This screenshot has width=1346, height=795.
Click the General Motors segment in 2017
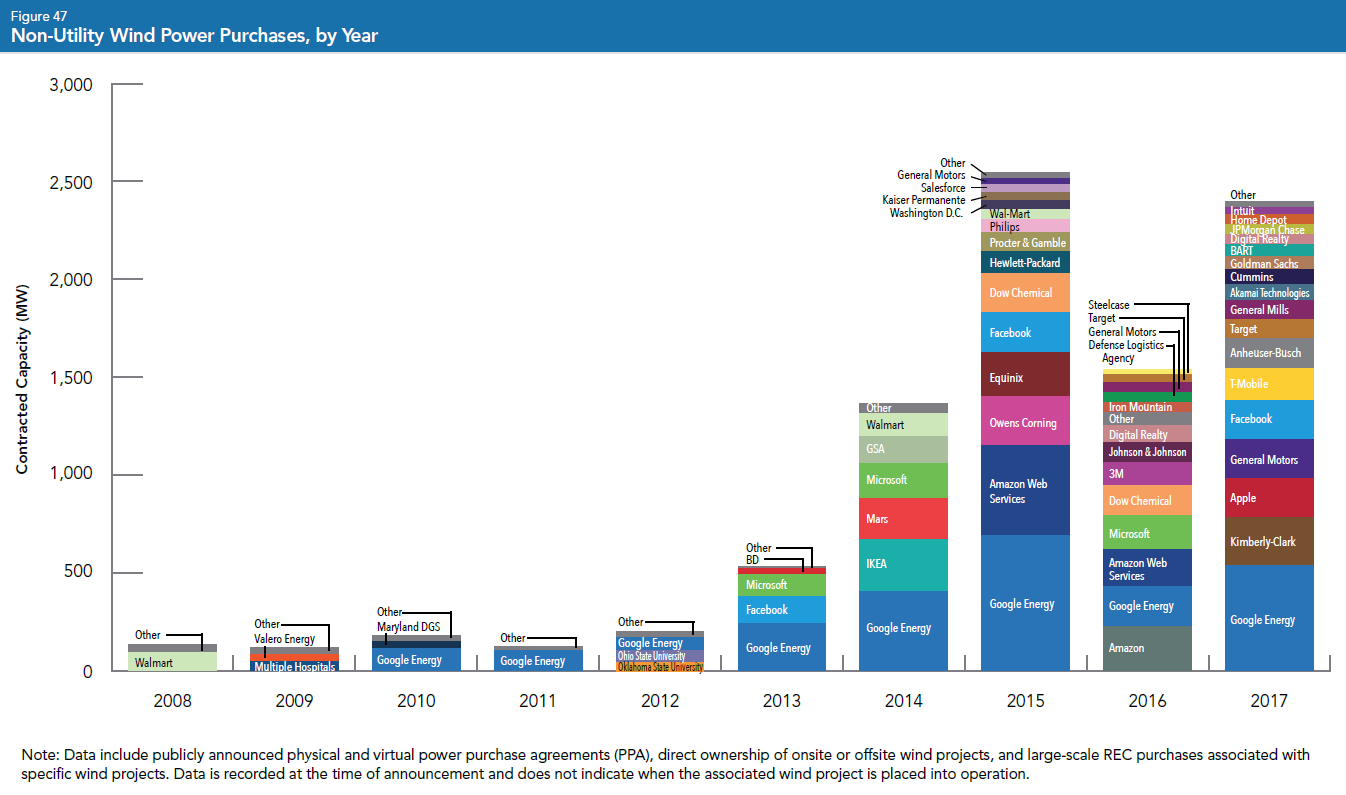[x=1269, y=459]
